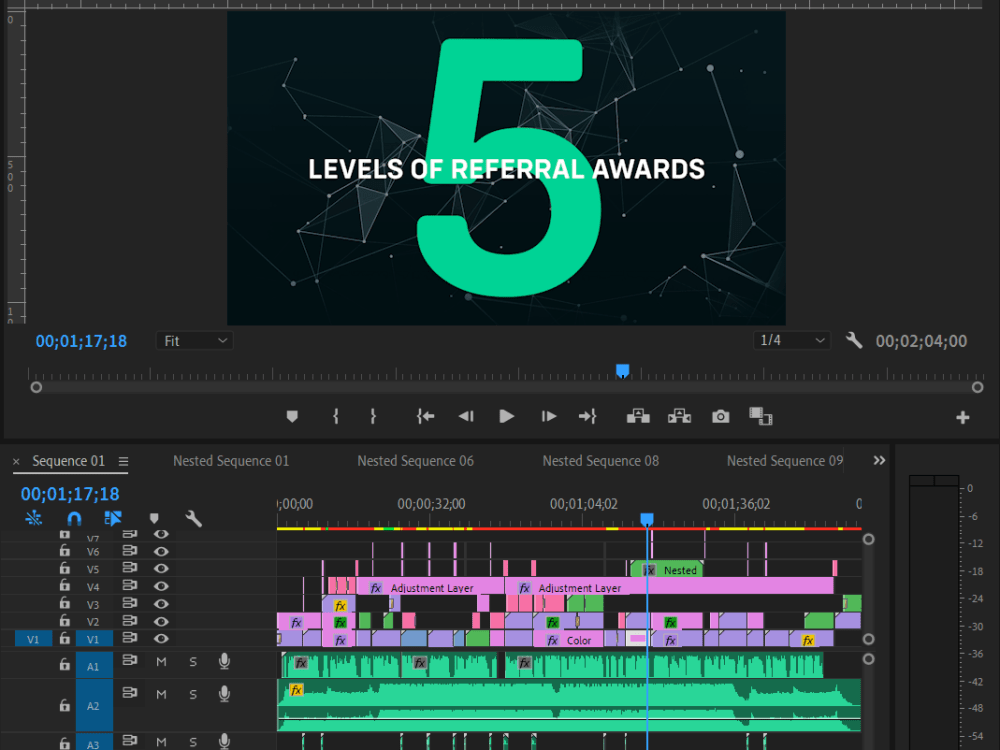Step forward one frame
Viewport: 1000px width, 750px height.
click(x=548, y=416)
